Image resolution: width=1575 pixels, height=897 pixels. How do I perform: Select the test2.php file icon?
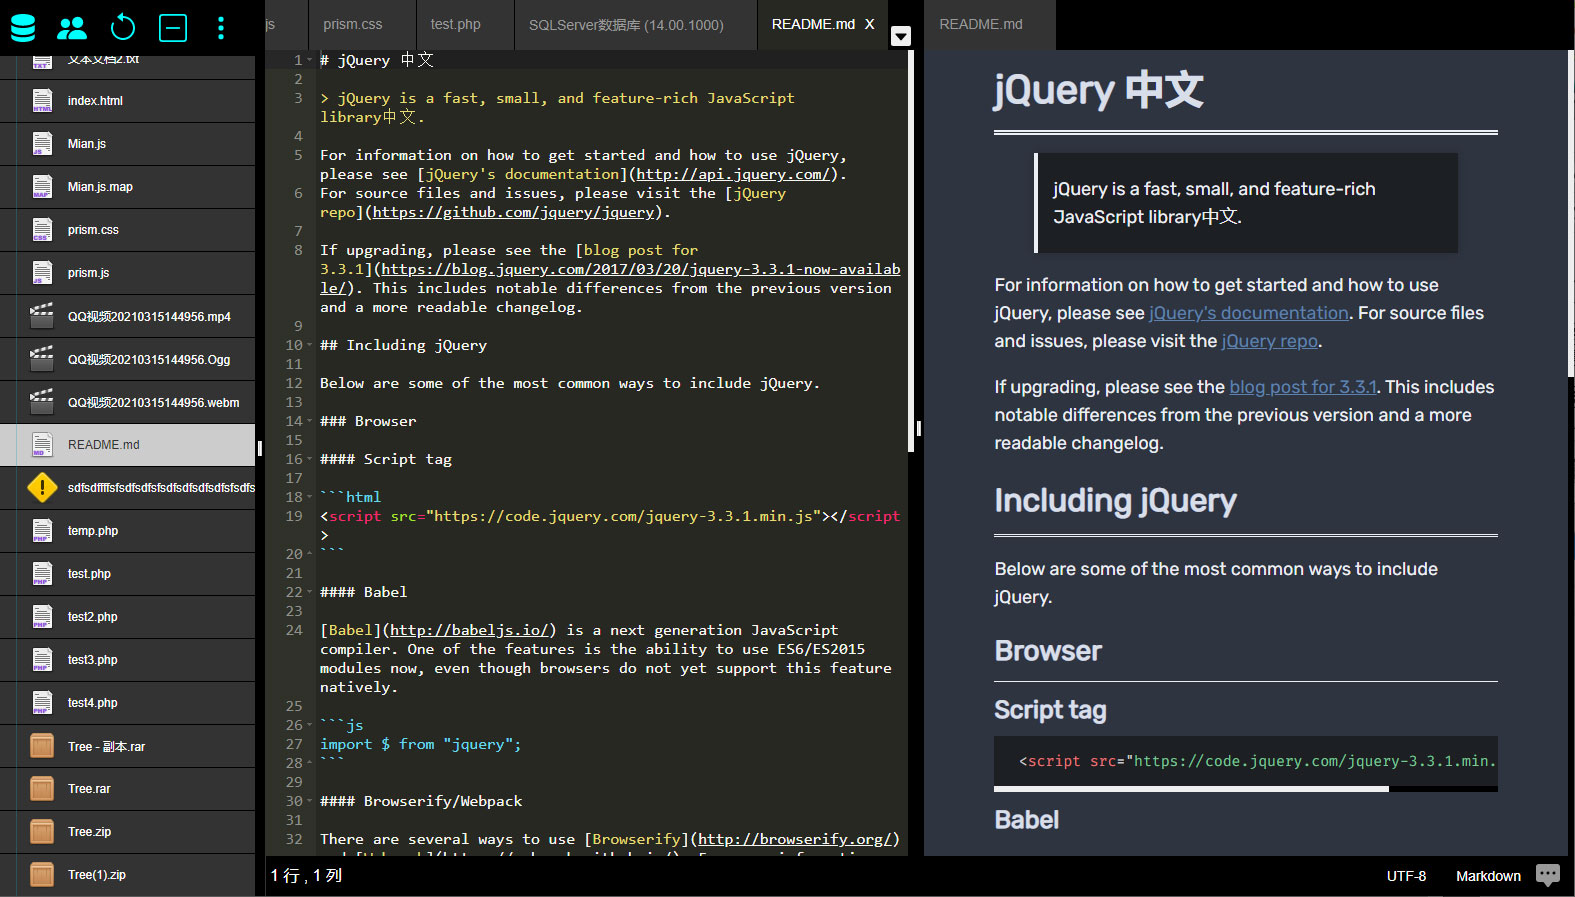click(42, 617)
